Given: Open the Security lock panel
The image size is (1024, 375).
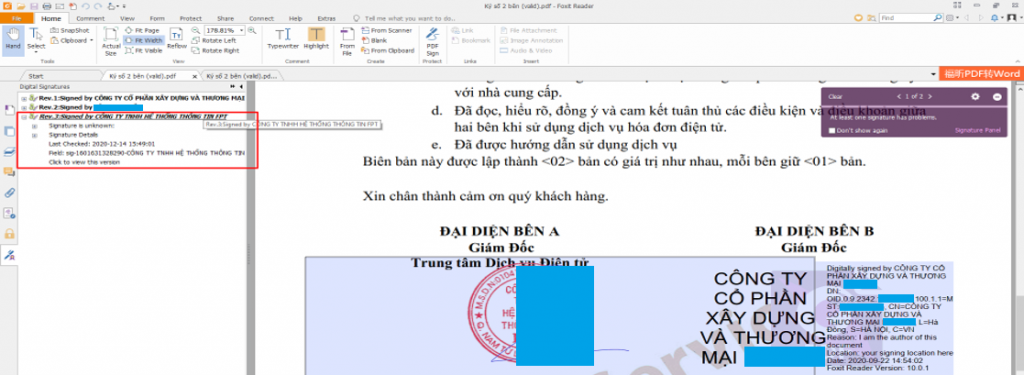Looking at the screenshot, I should [9, 234].
